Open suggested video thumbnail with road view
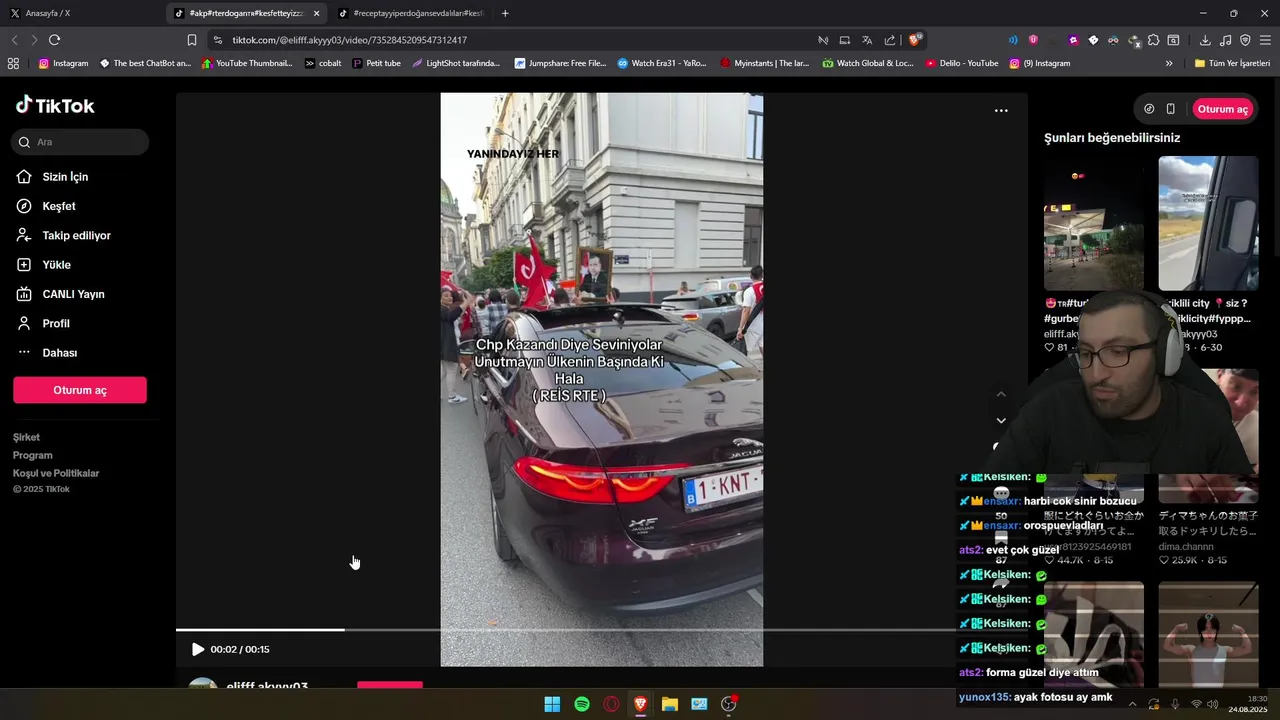The height and width of the screenshot is (720, 1280). coord(1208,223)
